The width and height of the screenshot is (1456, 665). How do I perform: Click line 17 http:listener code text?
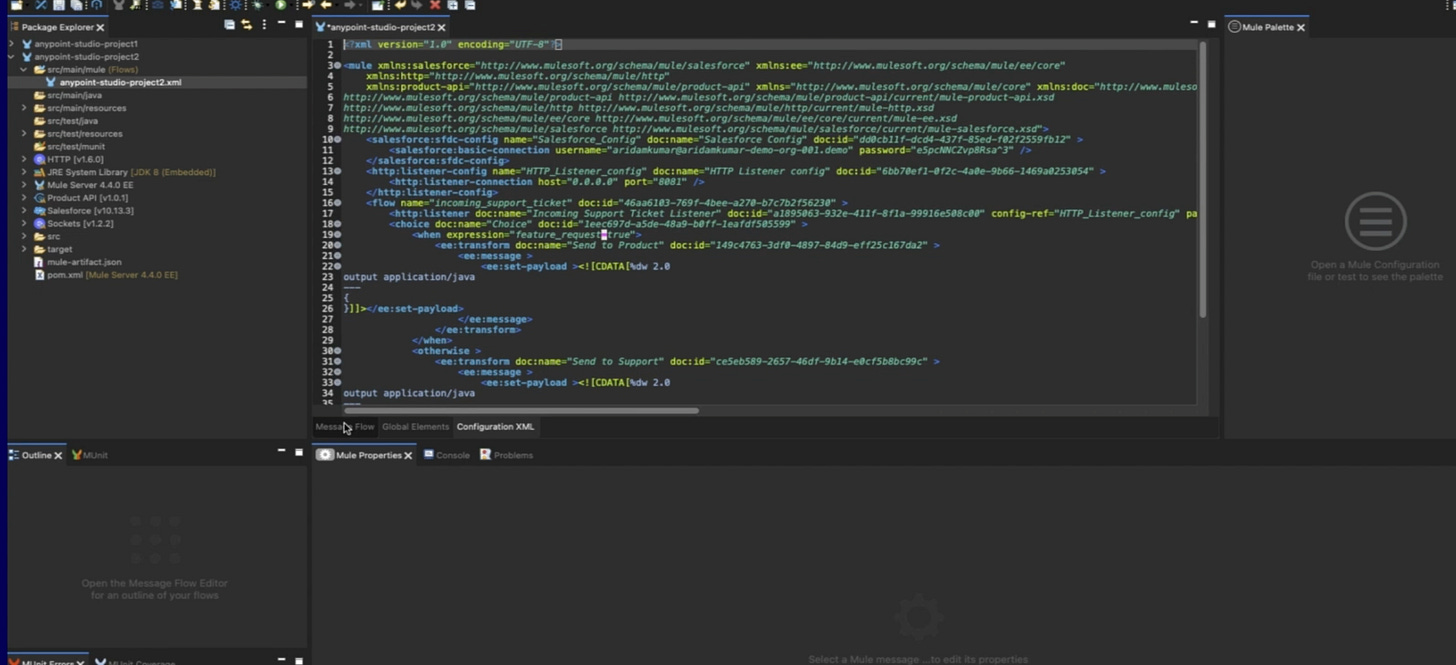click(794, 214)
